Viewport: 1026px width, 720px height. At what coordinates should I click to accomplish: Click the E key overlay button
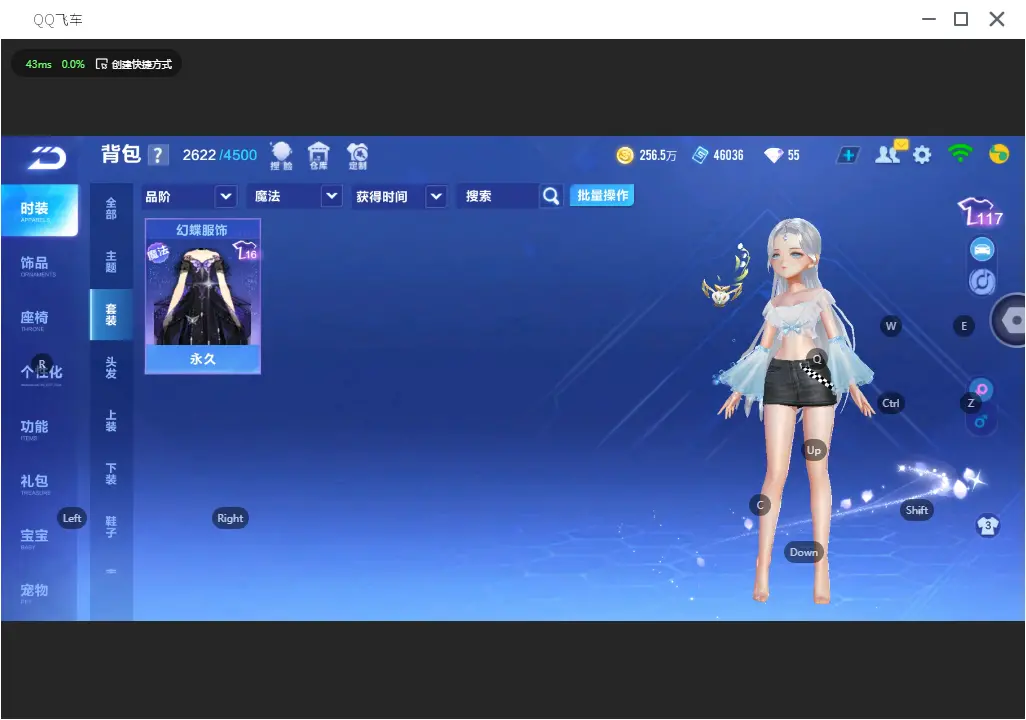point(963,326)
